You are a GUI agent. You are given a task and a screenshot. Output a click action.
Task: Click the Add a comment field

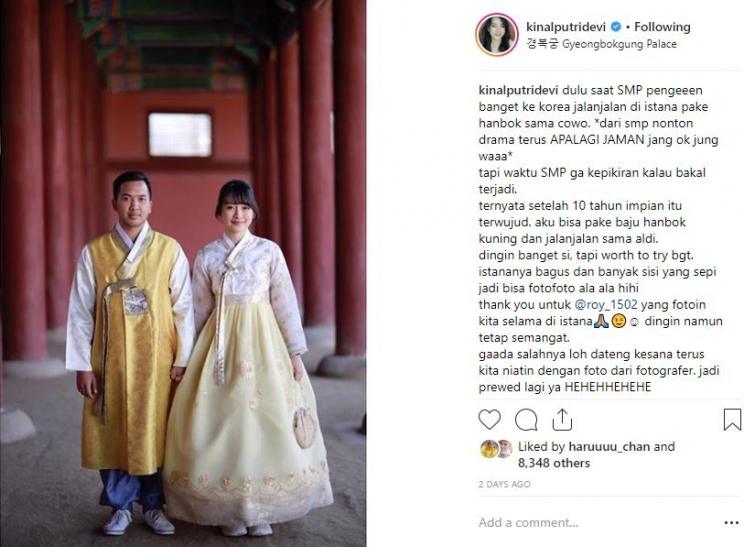tap(598, 522)
